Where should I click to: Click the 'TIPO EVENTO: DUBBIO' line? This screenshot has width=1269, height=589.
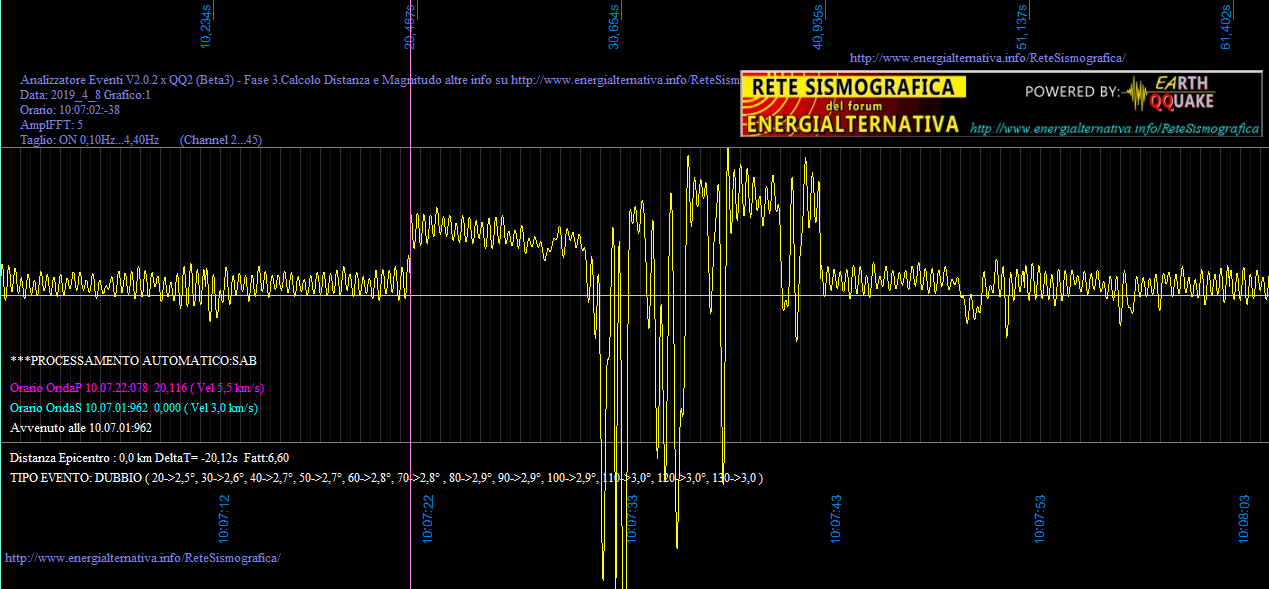point(387,478)
